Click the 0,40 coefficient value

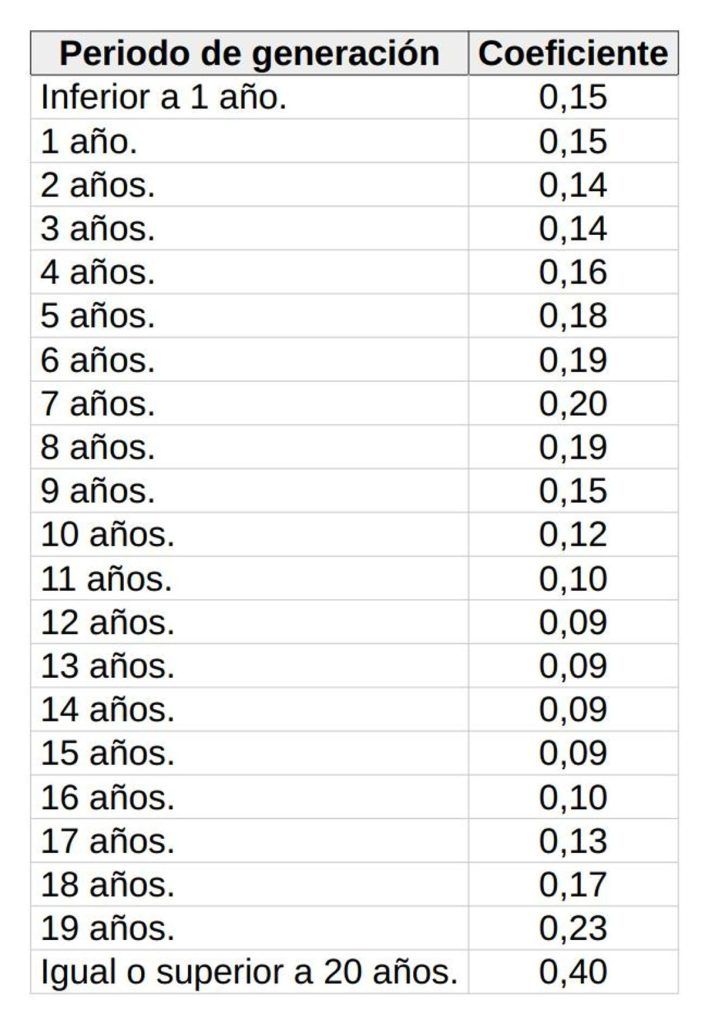[573, 972]
